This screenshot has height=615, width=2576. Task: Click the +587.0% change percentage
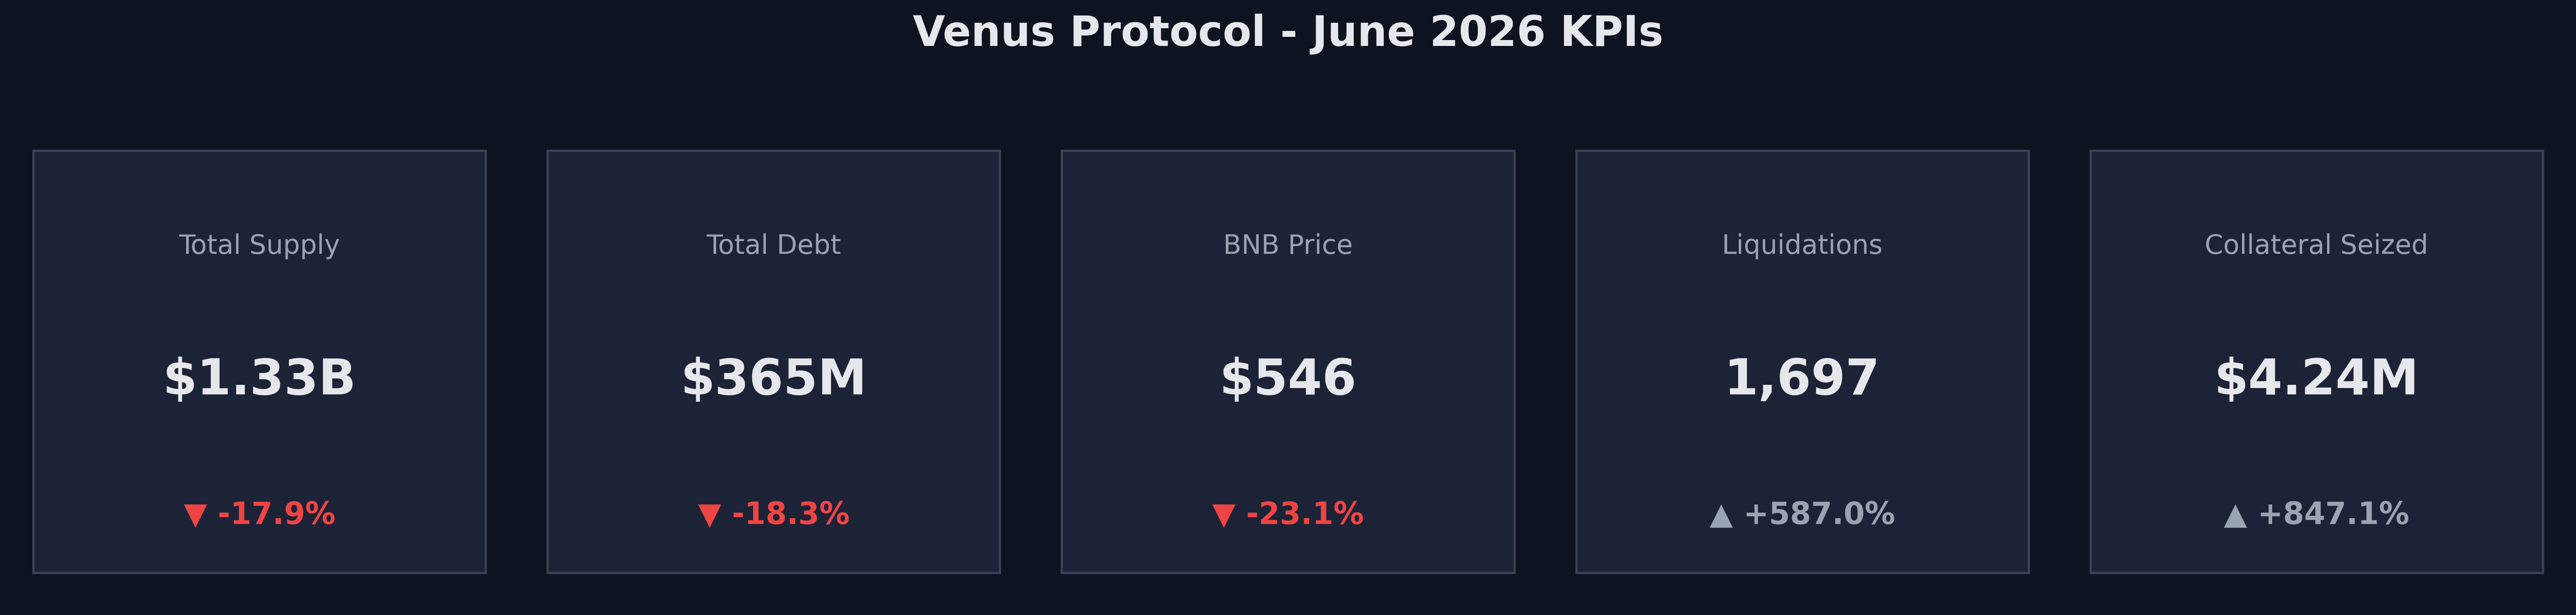tap(1819, 514)
